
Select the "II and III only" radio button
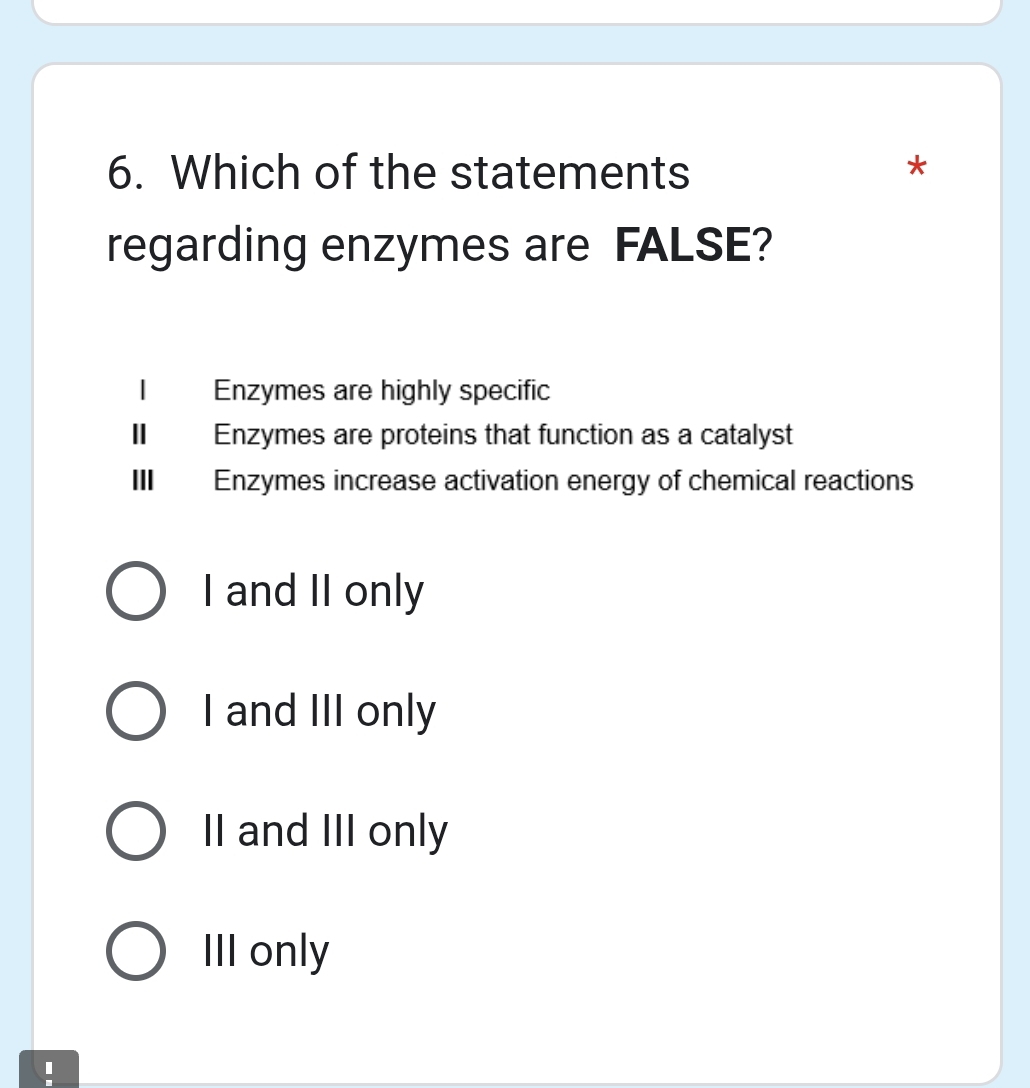tap(136, 830)
